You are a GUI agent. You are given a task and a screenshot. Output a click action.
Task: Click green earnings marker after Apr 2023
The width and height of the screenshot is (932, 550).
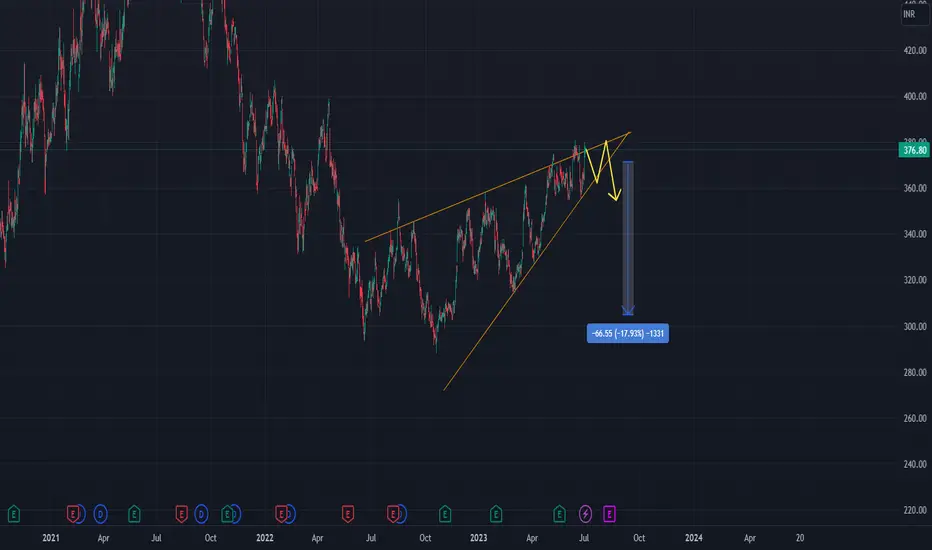coord(559,514)
